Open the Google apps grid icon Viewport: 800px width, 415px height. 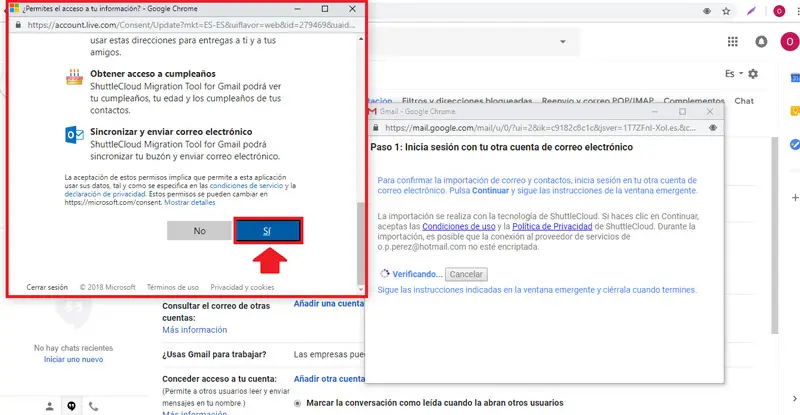(x=733, y=42)
